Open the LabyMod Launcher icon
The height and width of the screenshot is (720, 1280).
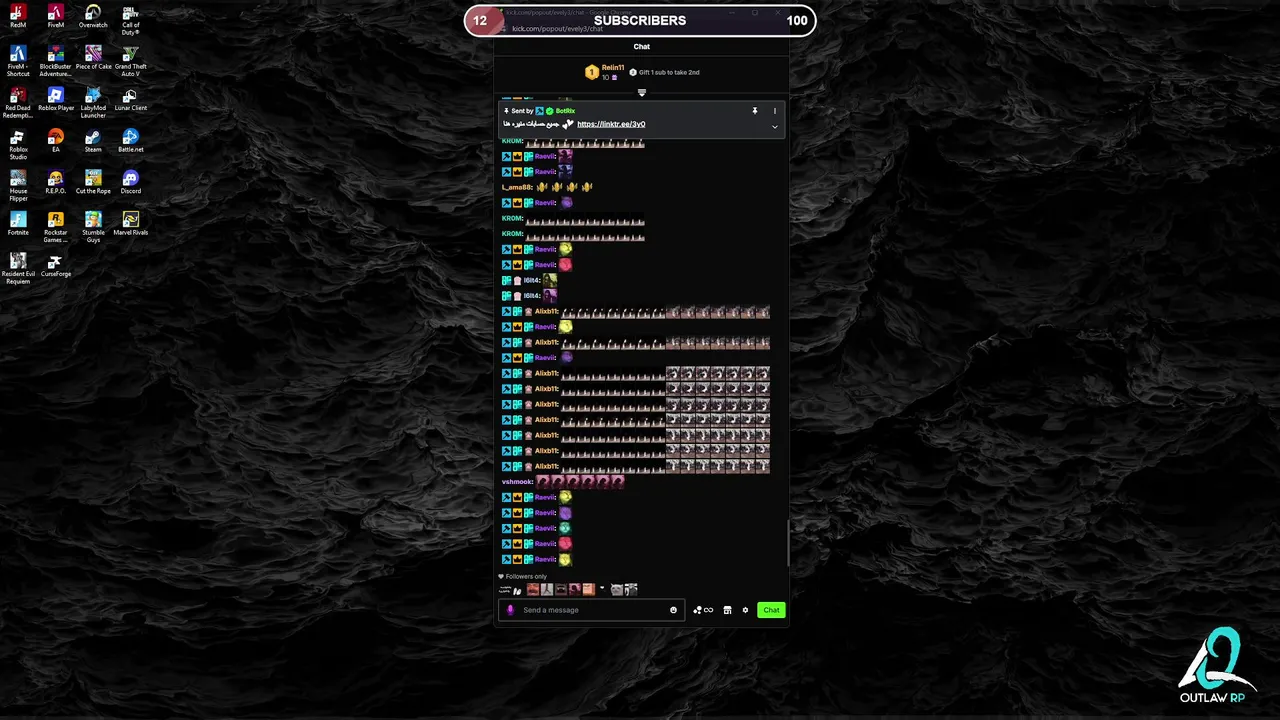93,103
